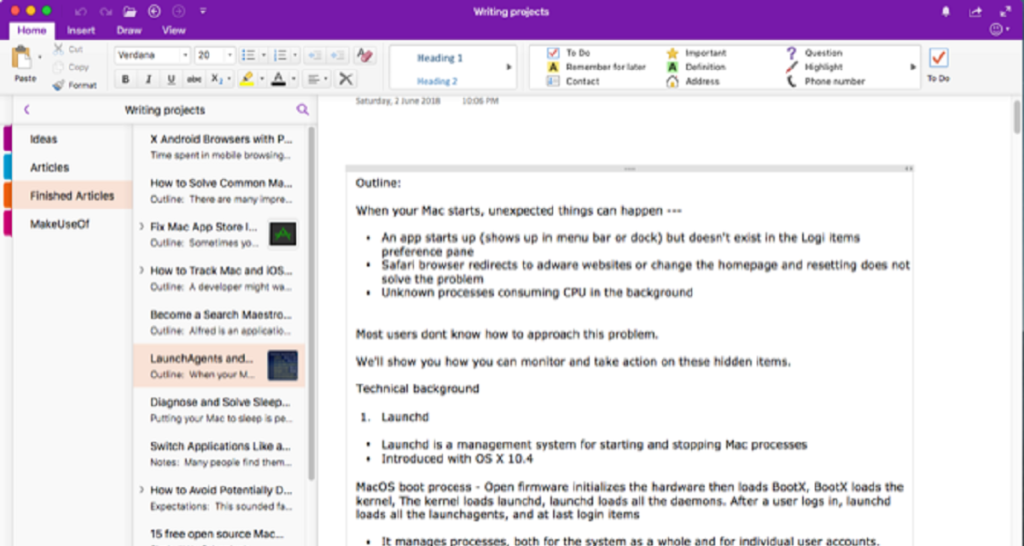1024x546 pixels.
Task: Click the search magnifier in notebook panel
Action: (x=303, y=110)
